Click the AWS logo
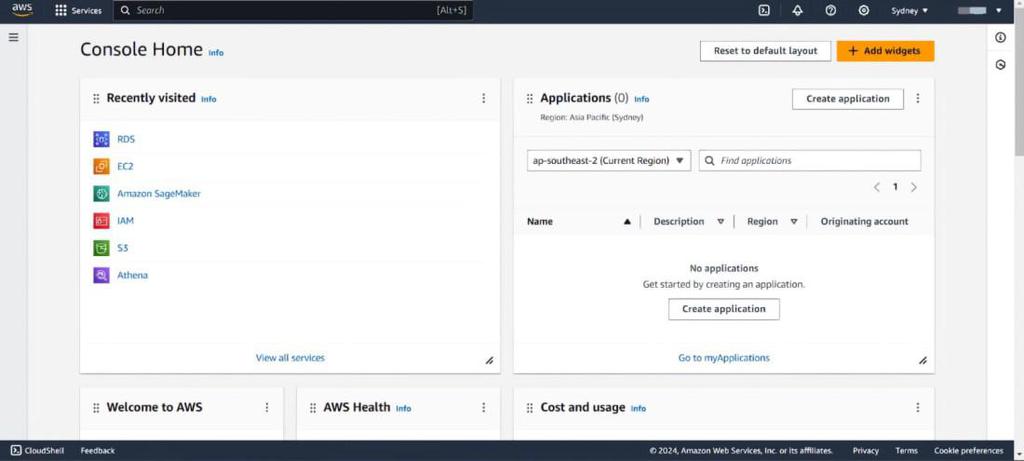Viewport: 1024px width, 461px height. [x=23, y=10]
